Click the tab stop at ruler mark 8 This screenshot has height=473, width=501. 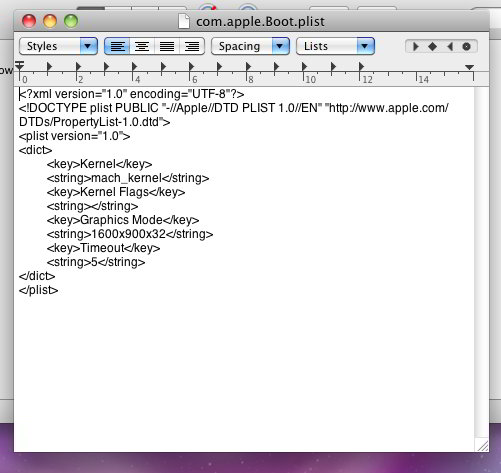pyautogui.click(x=248, y=67)
